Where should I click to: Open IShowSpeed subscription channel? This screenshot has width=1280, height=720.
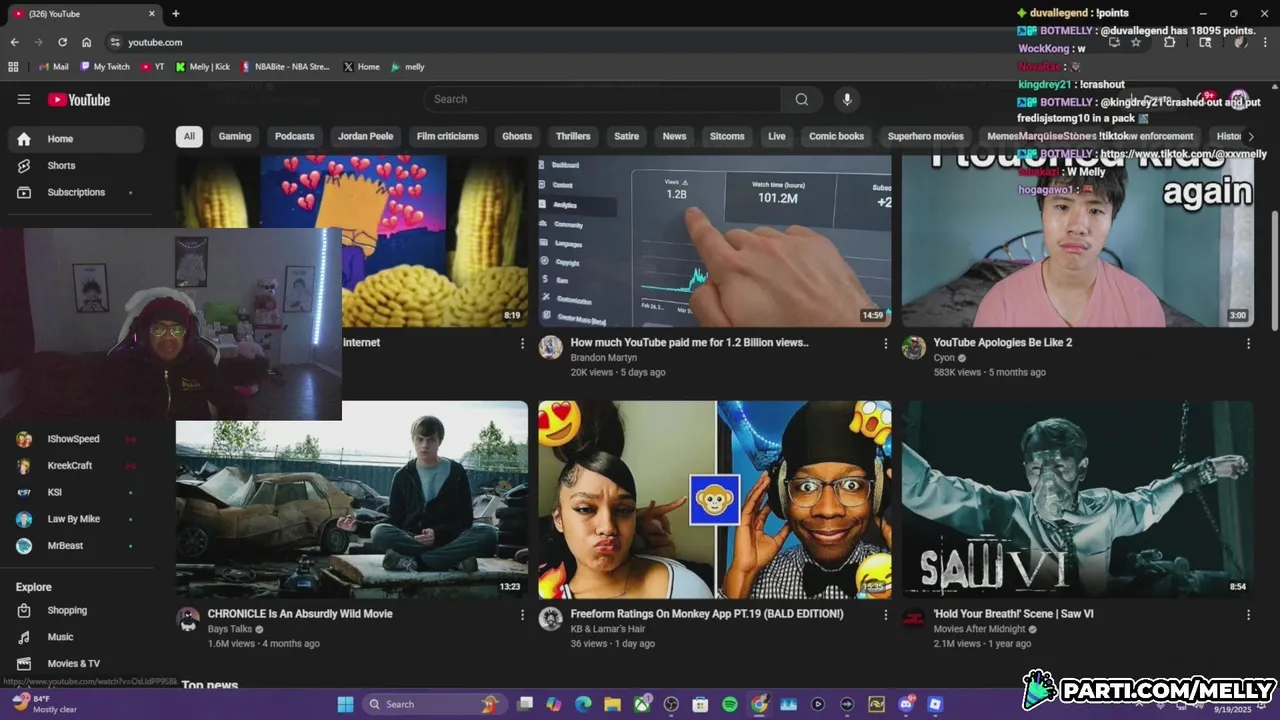[76, 439]
